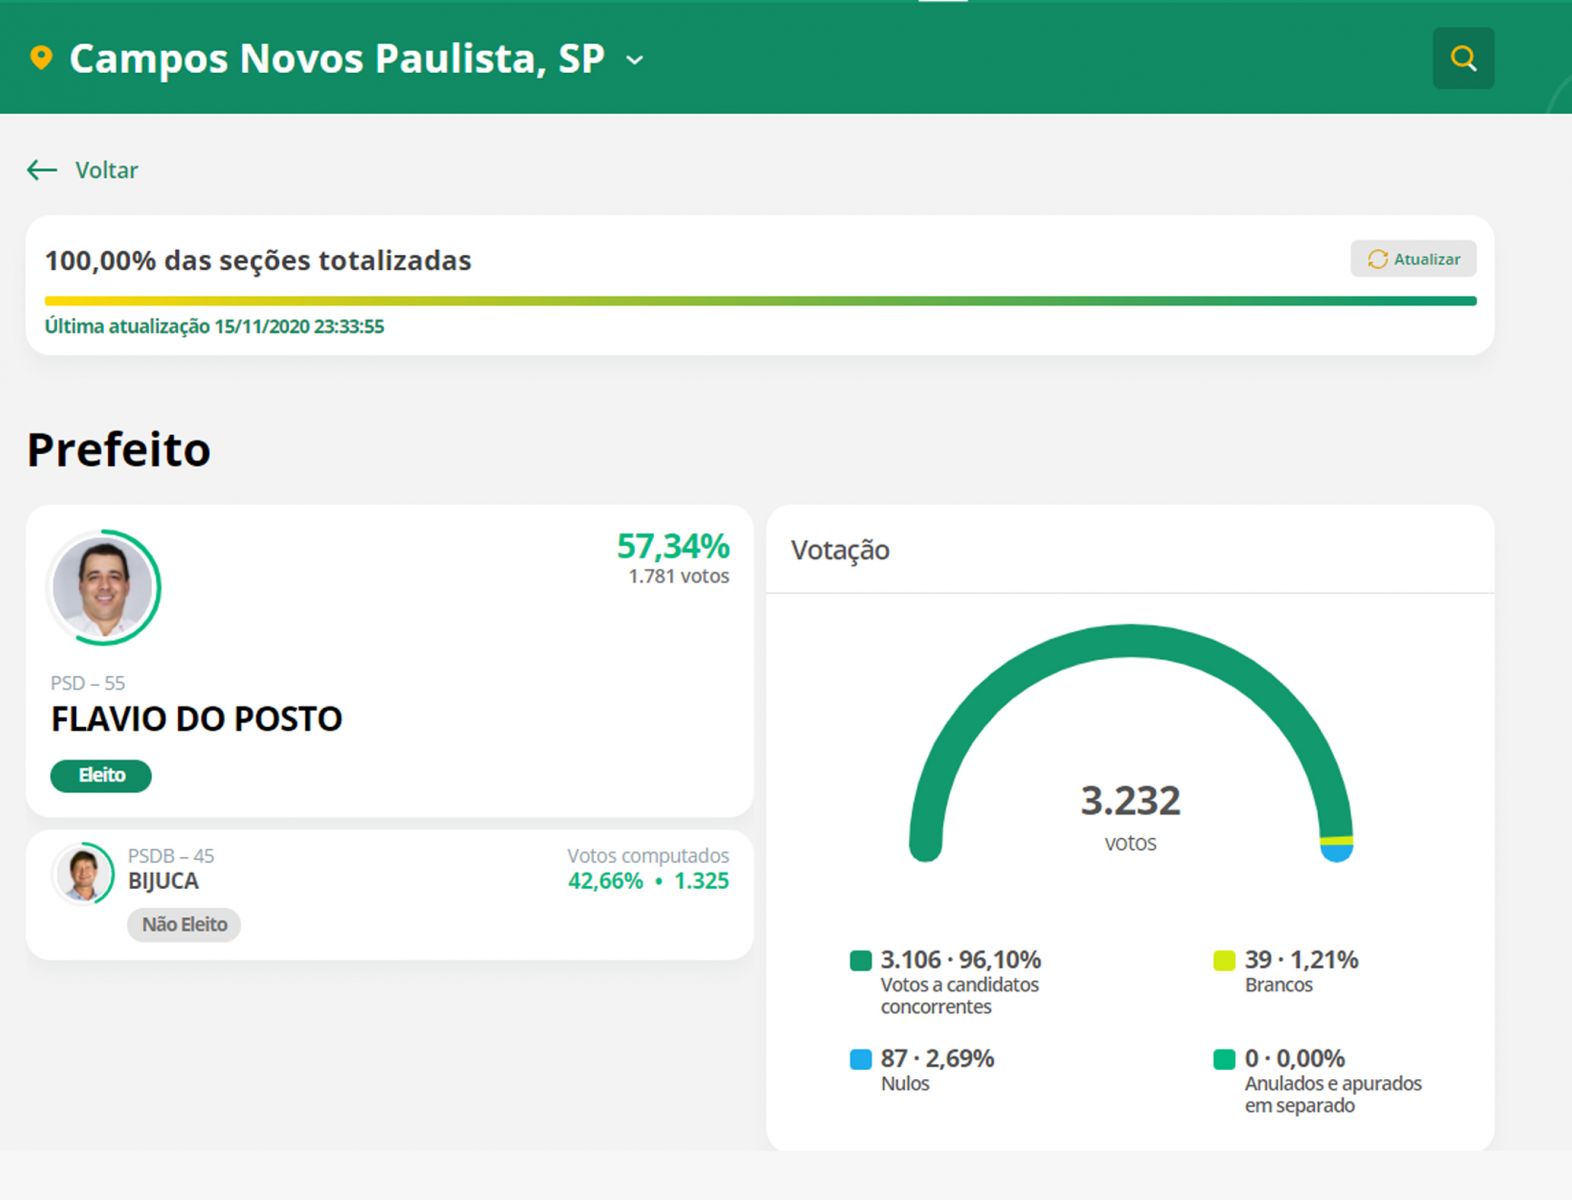Select the Não Eleito status badge
This screenshot has height=1200, width=1572.
pyautogui.click(x=184, y=925)
